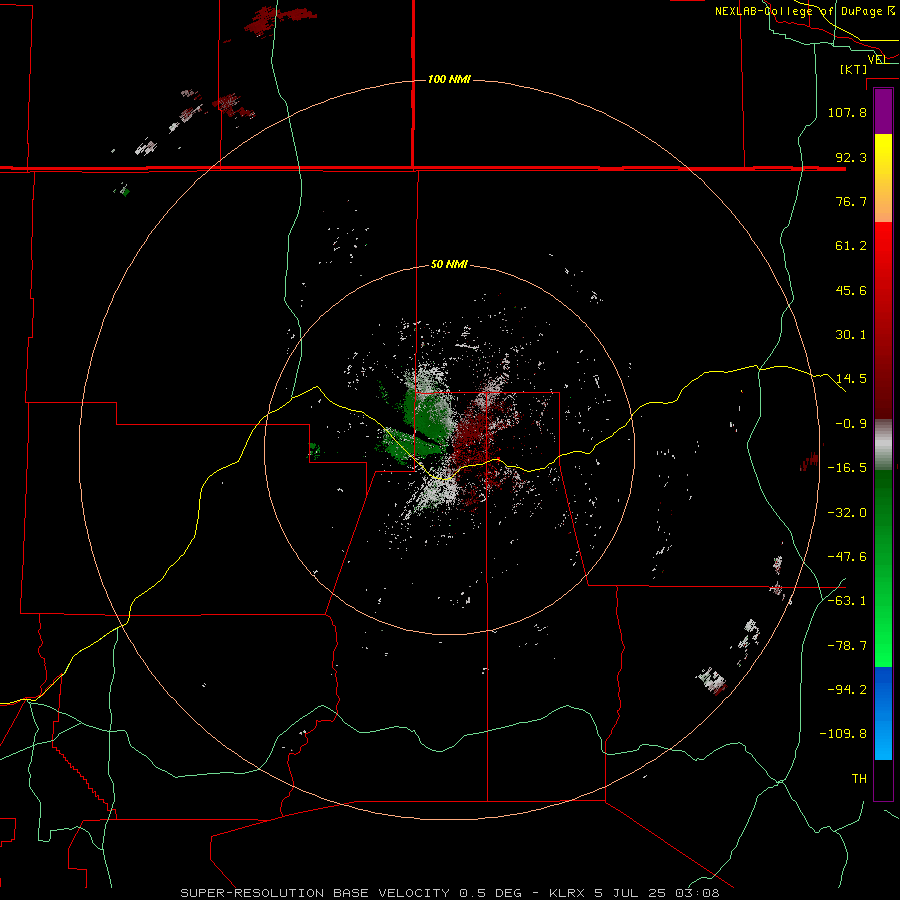Select the NEXLAB-College of DuPage header text
Image resolution: width=900 pixels, height=900 pixels.
[805, 11]
